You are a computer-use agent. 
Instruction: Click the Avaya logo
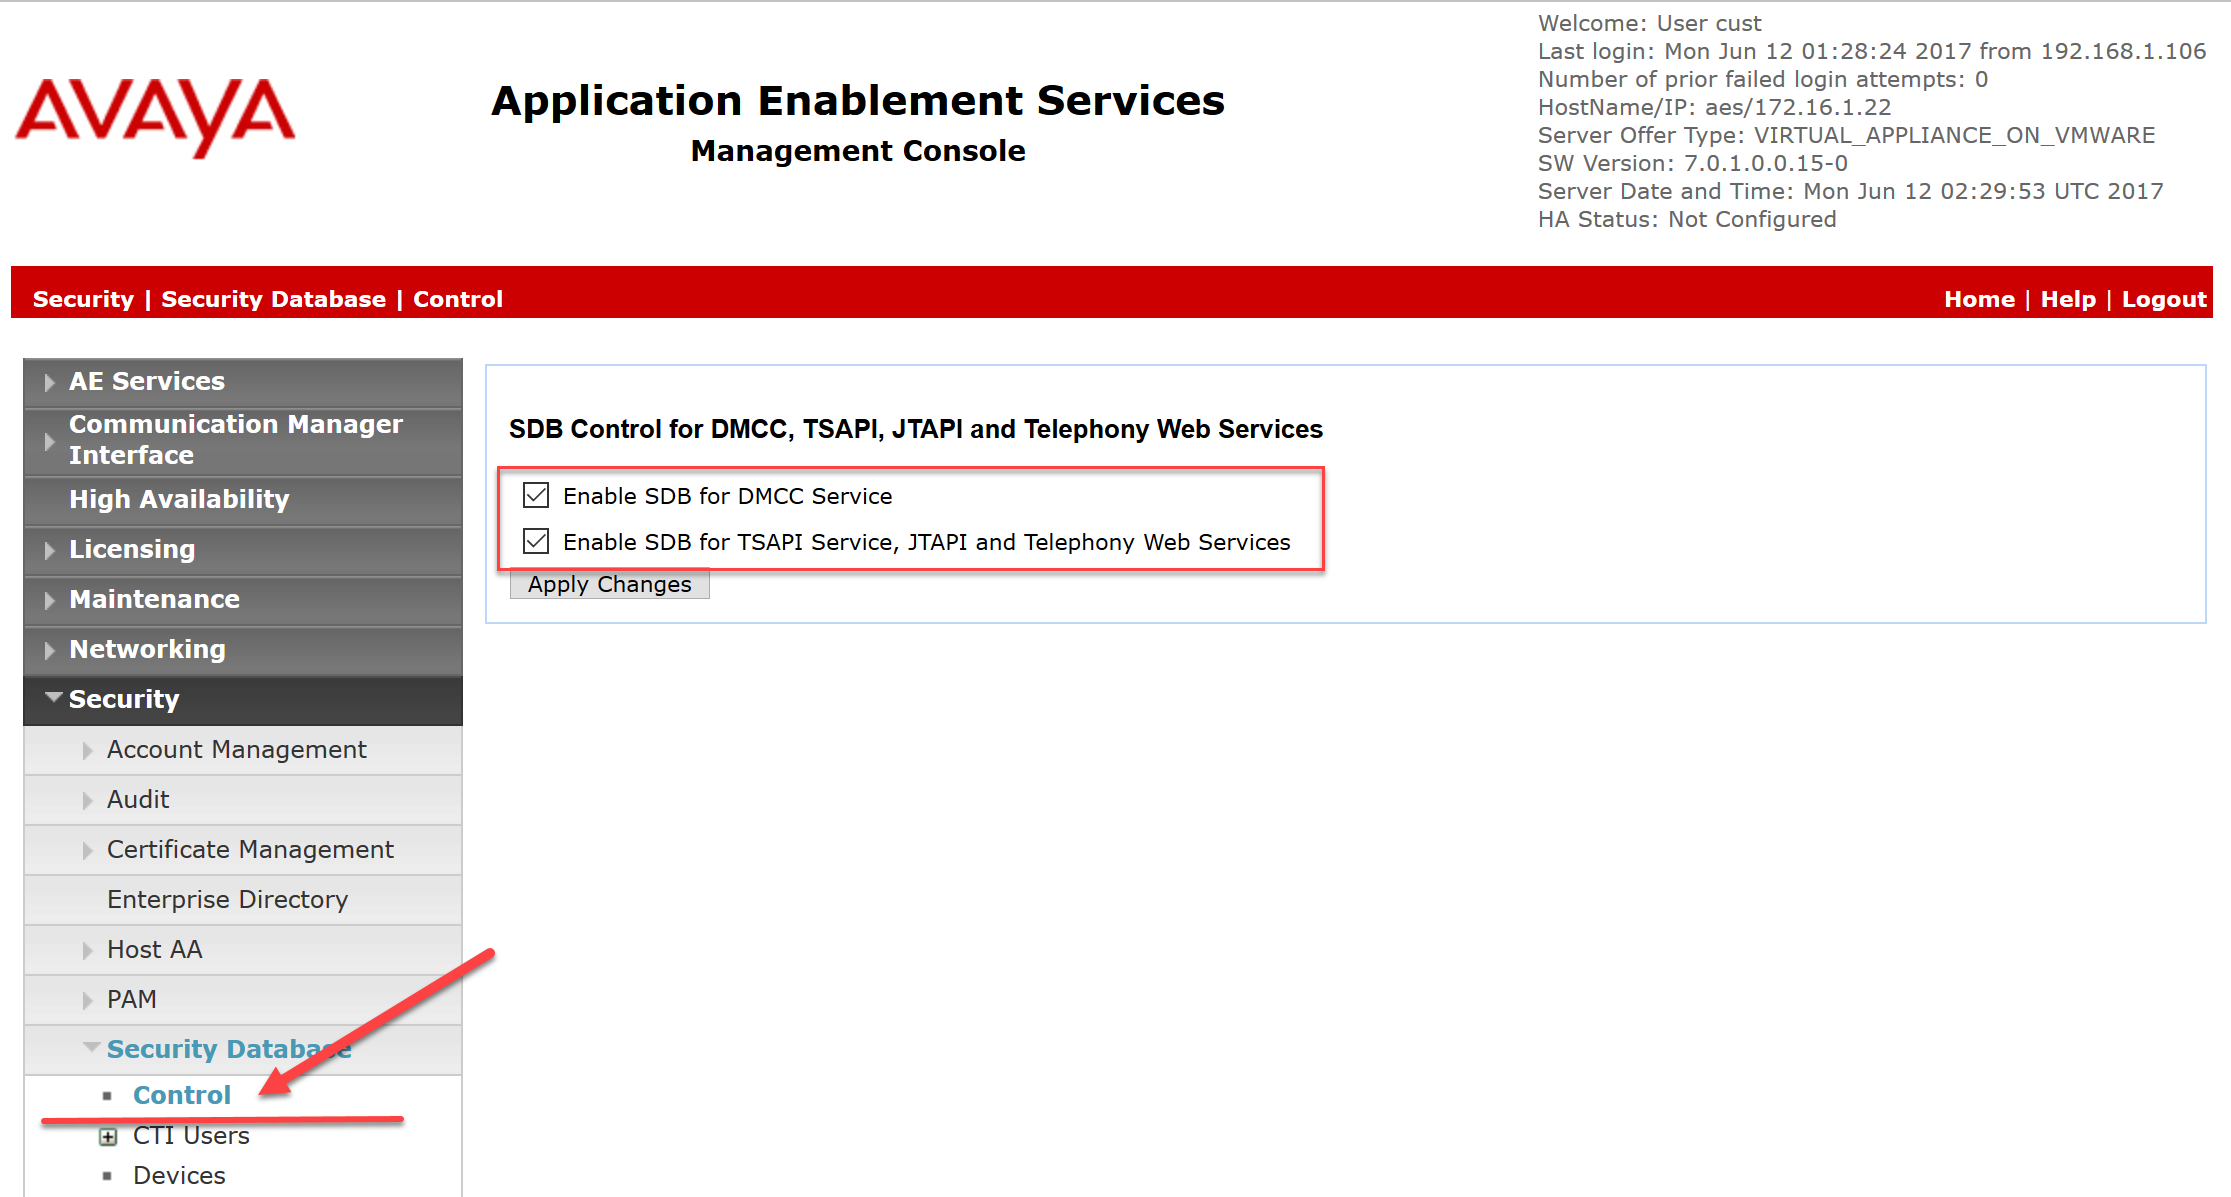point(155,117)
